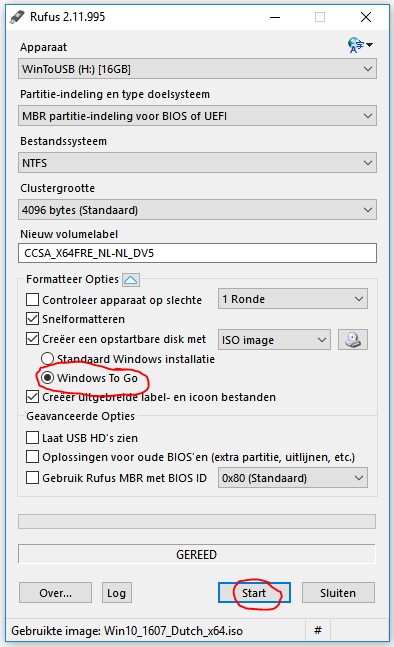Open the Apparaat device dropdown

pos(197,69)
